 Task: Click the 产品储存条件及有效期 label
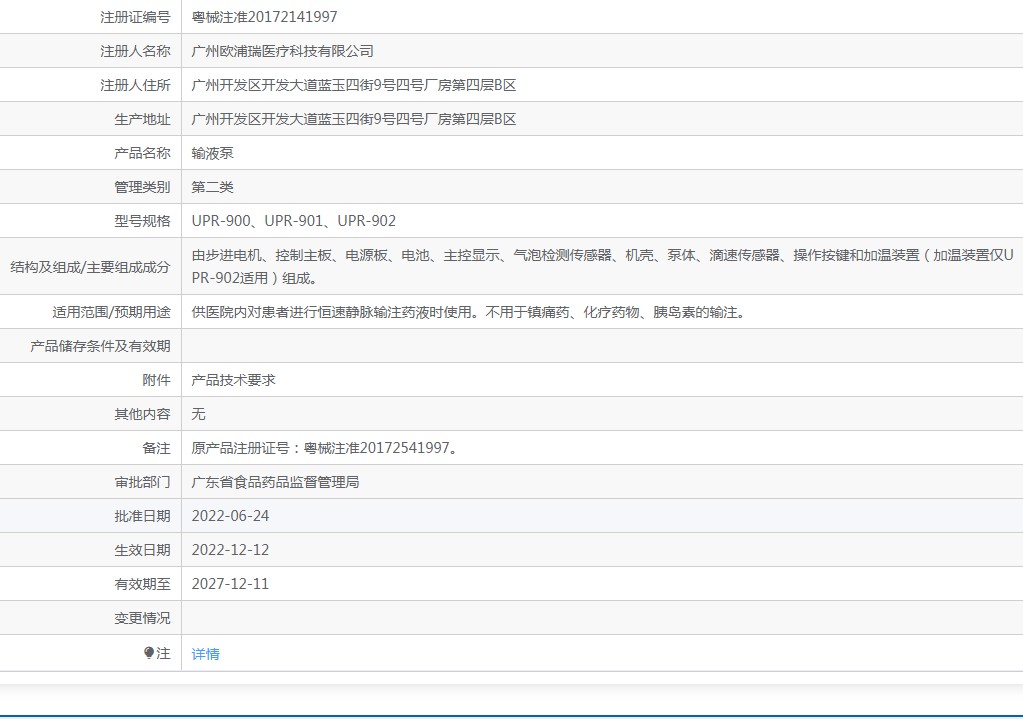(x=100, y=346)
